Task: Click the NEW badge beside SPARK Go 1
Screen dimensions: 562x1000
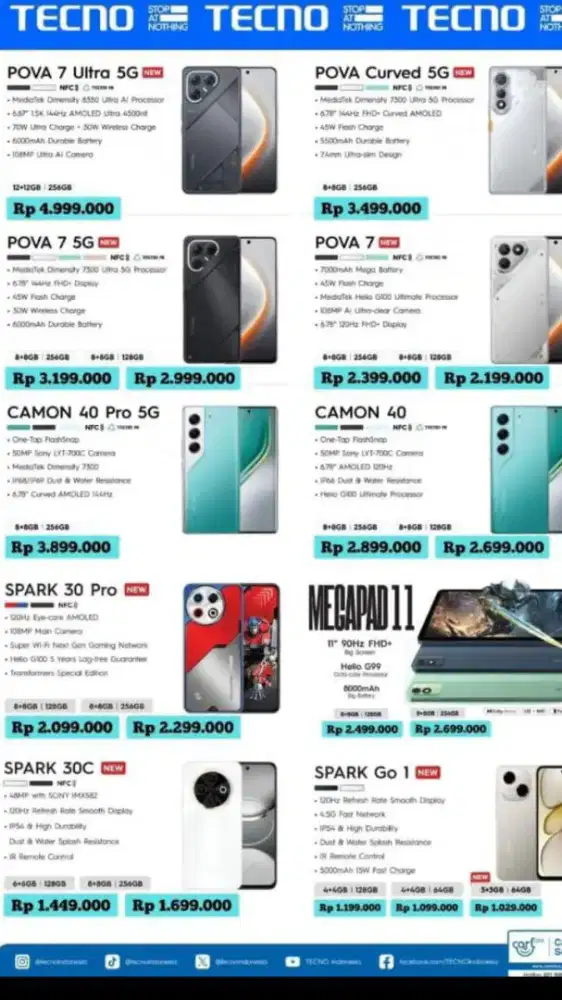Action: click(x=427, y=772)
